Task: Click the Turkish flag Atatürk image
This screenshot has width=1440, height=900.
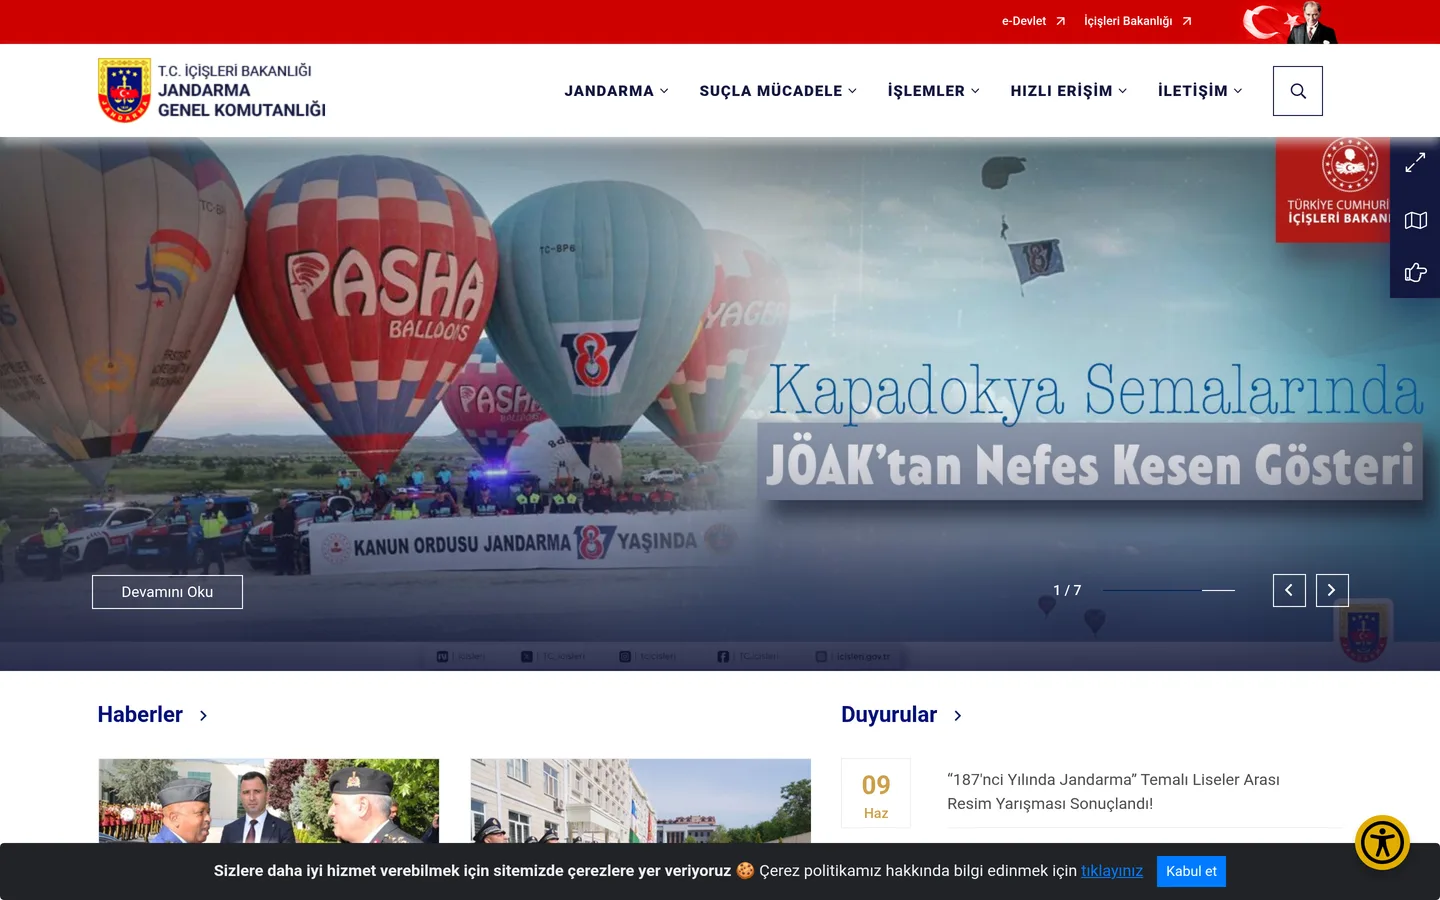Action: pos(1290,22)
